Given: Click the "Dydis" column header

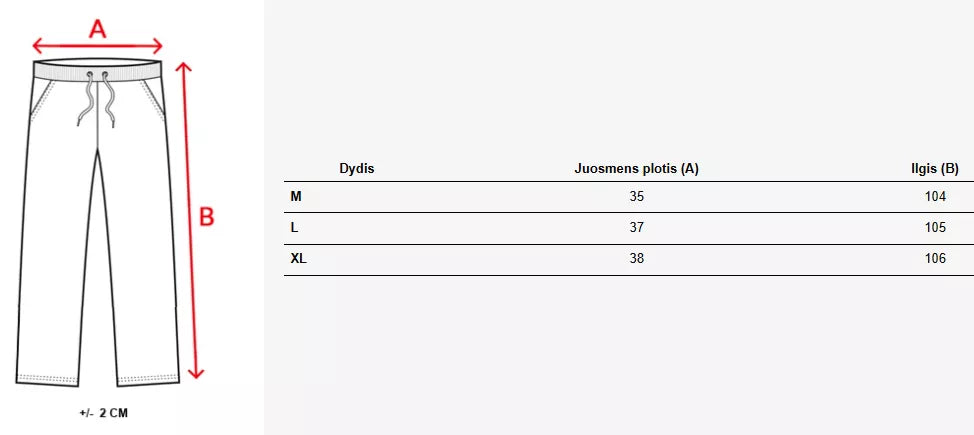Looking at the screenshot, I should tap(357, 169).
